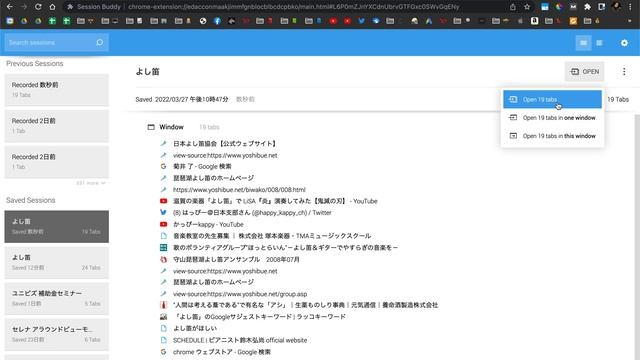Screen dimensions: 640x360
Task: Open session more-options kebab menu
Action: 624,72
